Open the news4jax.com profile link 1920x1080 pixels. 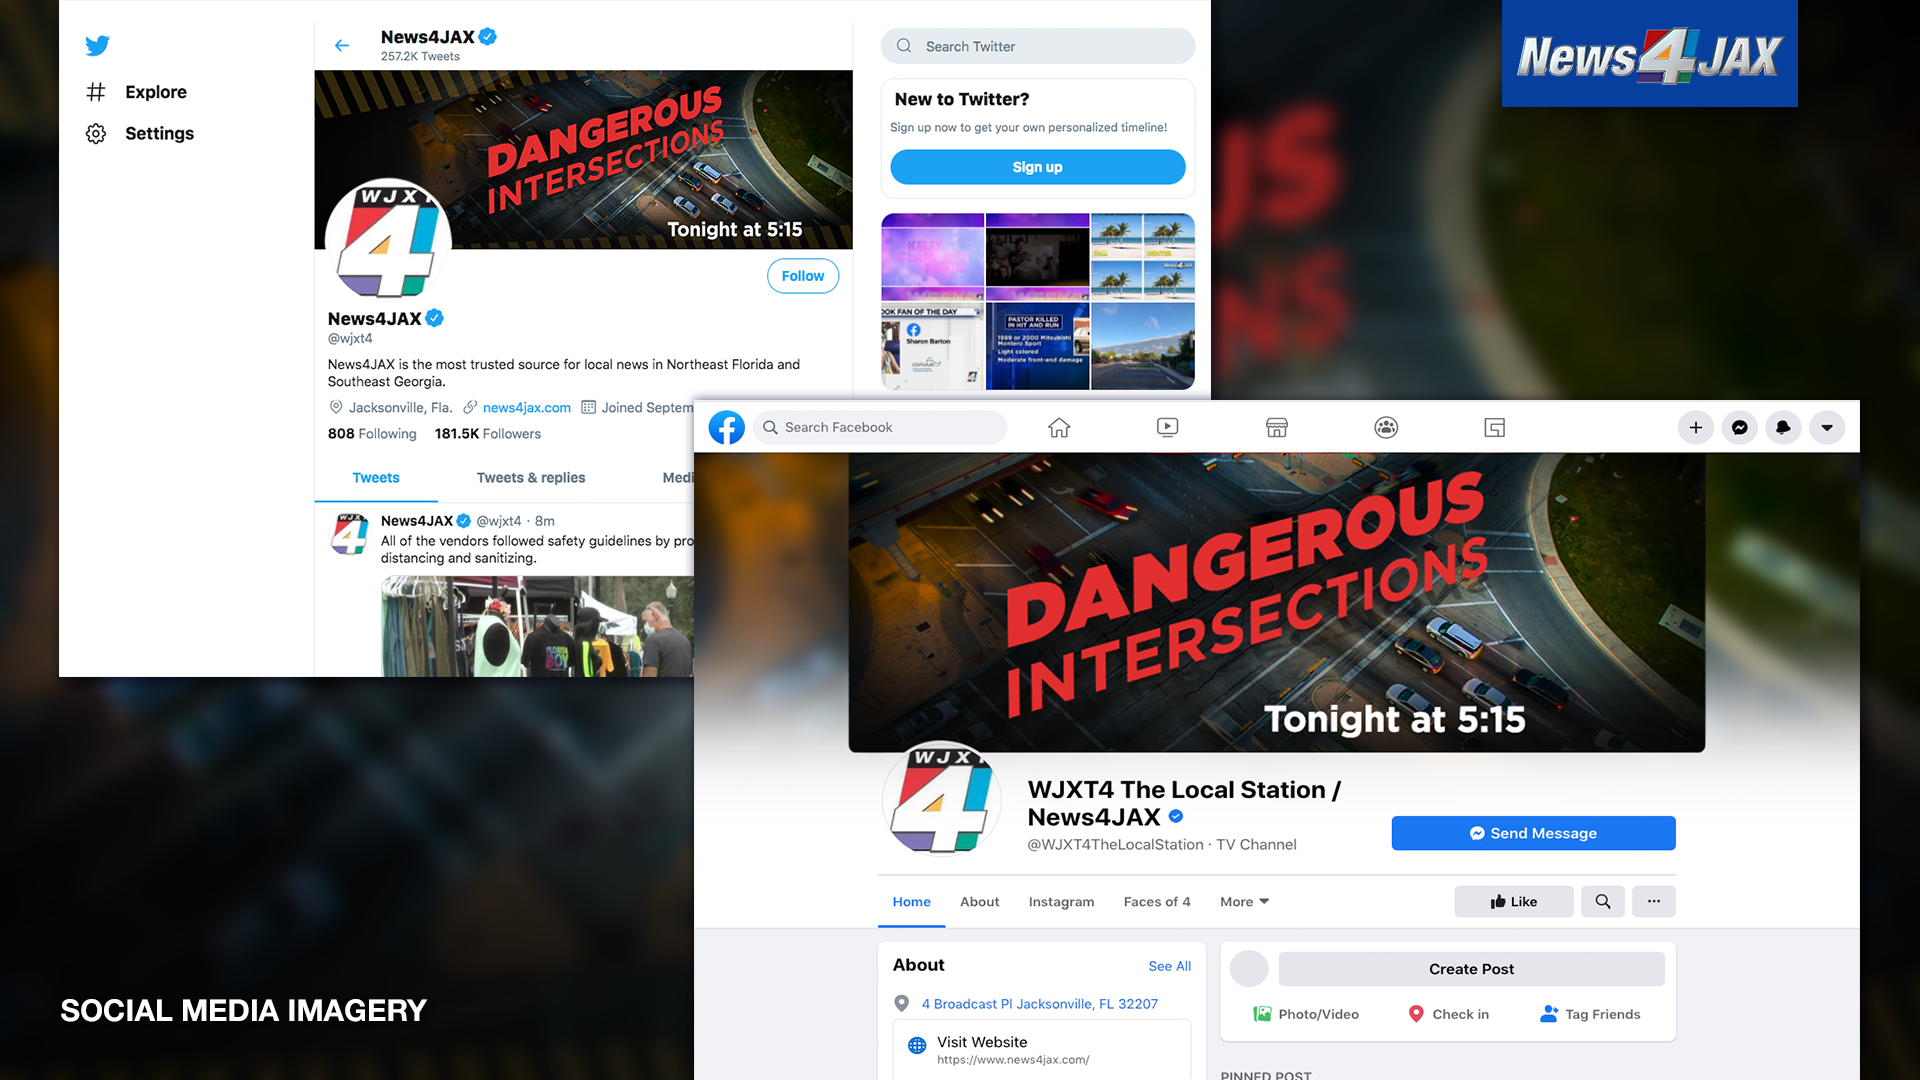coord(526,407)
